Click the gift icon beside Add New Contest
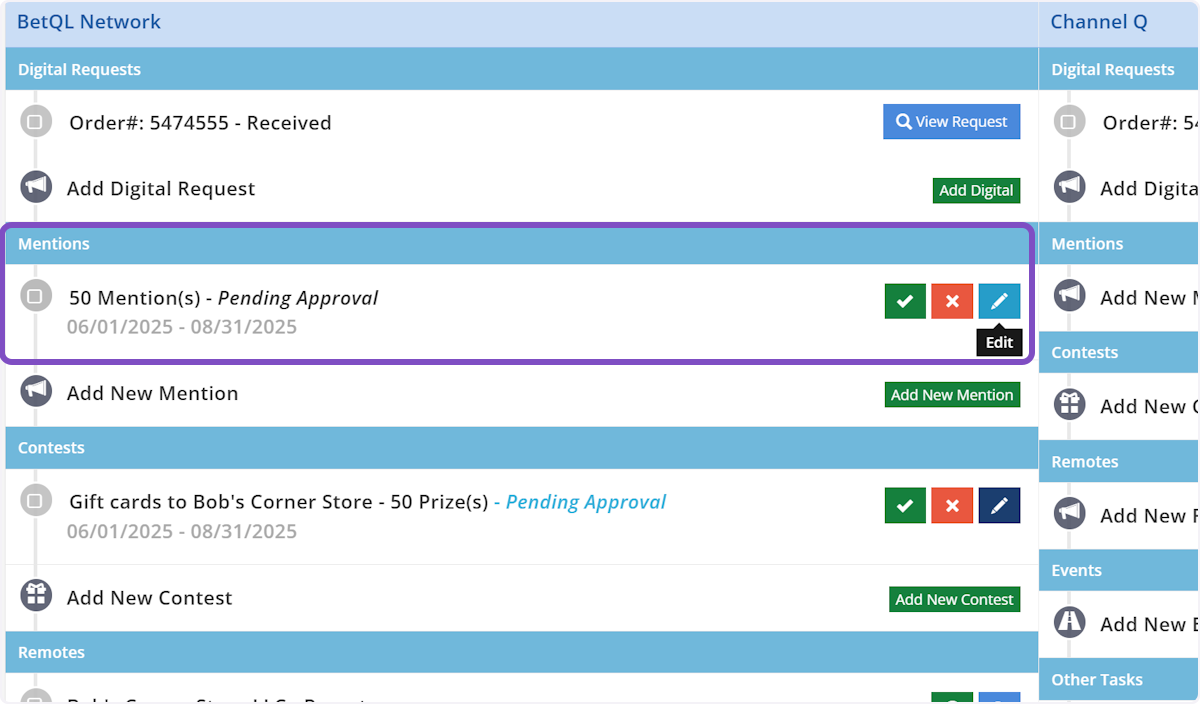This screenshot has width=1200, height=704. click(36, 596)
